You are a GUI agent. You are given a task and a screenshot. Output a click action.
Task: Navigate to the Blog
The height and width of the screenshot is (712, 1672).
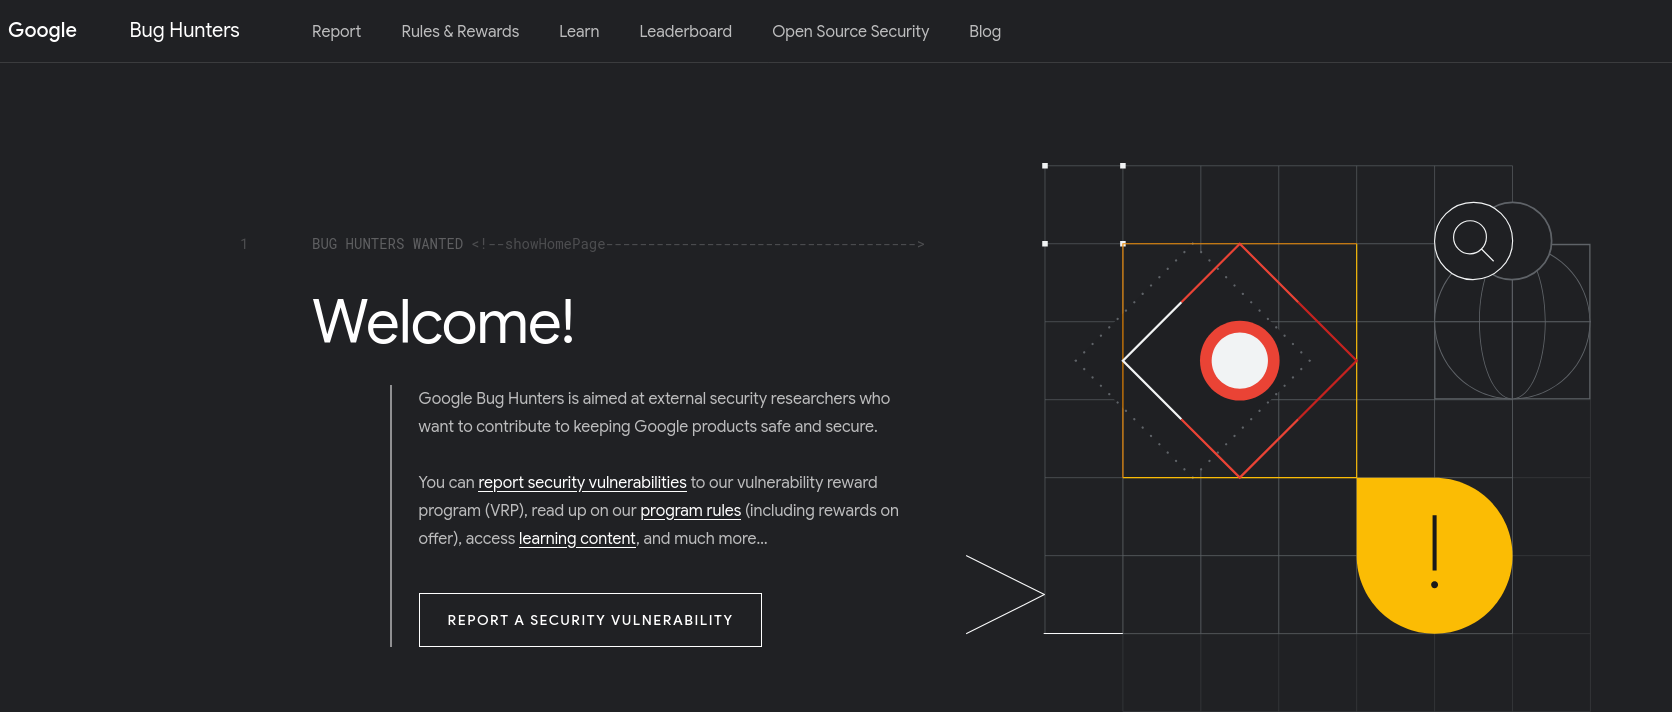[984, 32]
